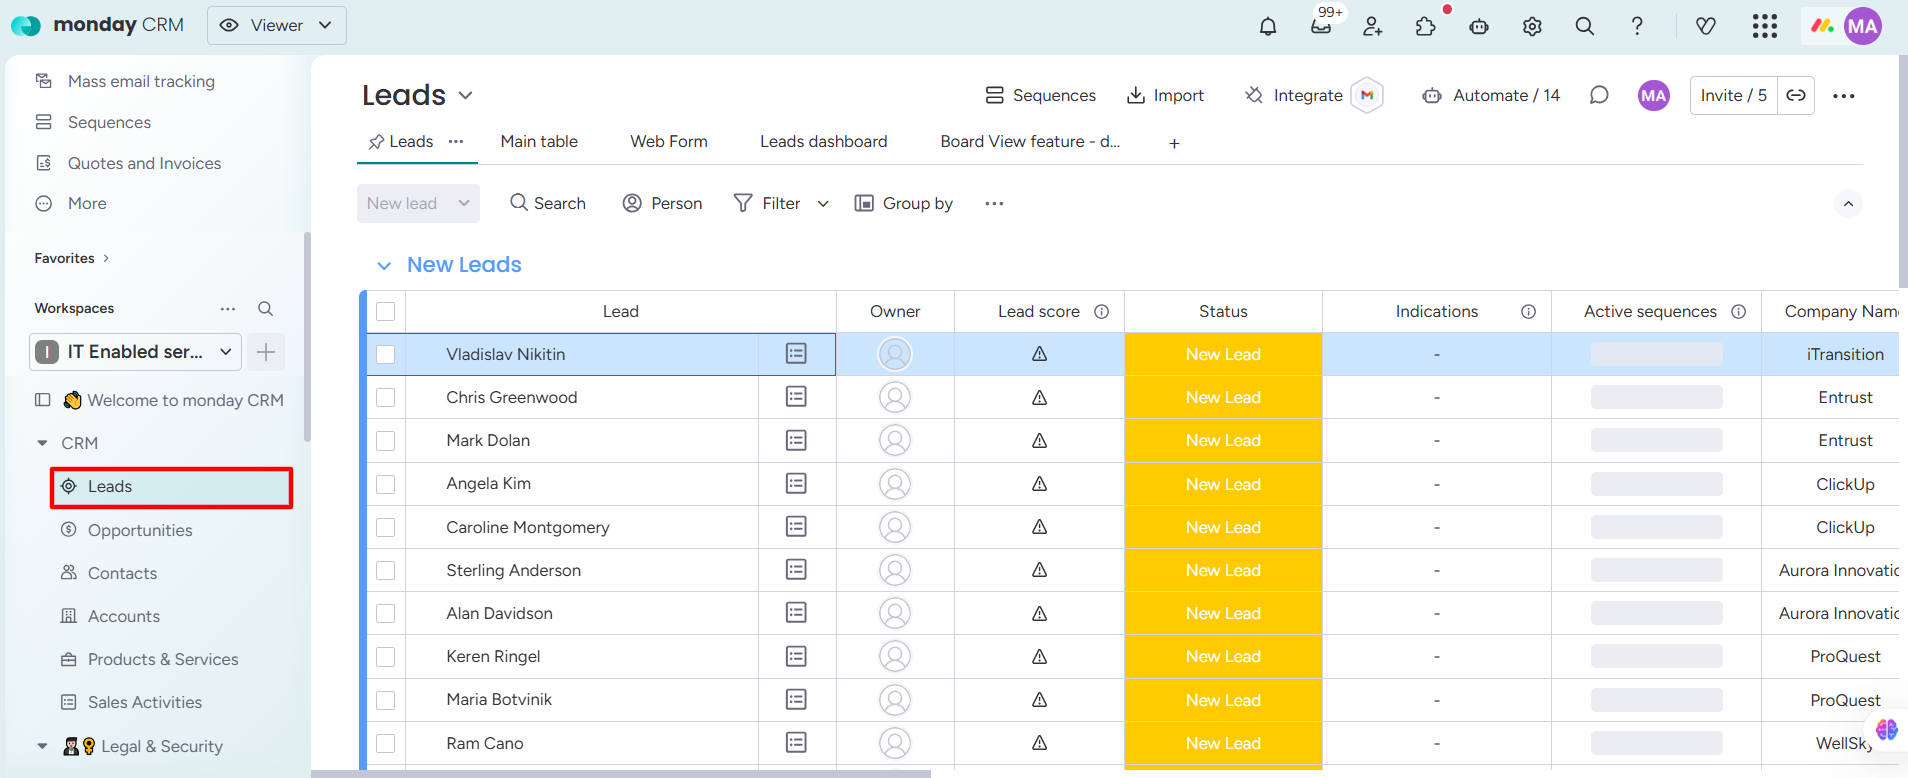This screenshot has width=1908, height=778.
Task: Open the top bar robot assistant icon
Action: pos(1479,26)
